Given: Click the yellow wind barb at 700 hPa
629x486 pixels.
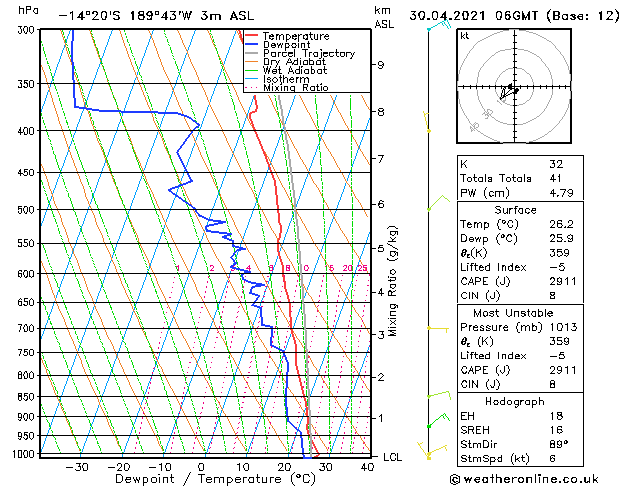Looking at the screenshot, I should pos(438,329).
